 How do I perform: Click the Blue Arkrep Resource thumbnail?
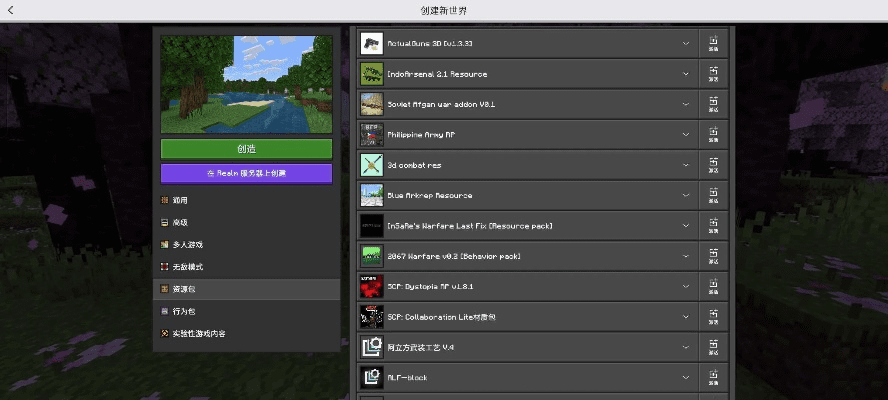coord(372,195)
